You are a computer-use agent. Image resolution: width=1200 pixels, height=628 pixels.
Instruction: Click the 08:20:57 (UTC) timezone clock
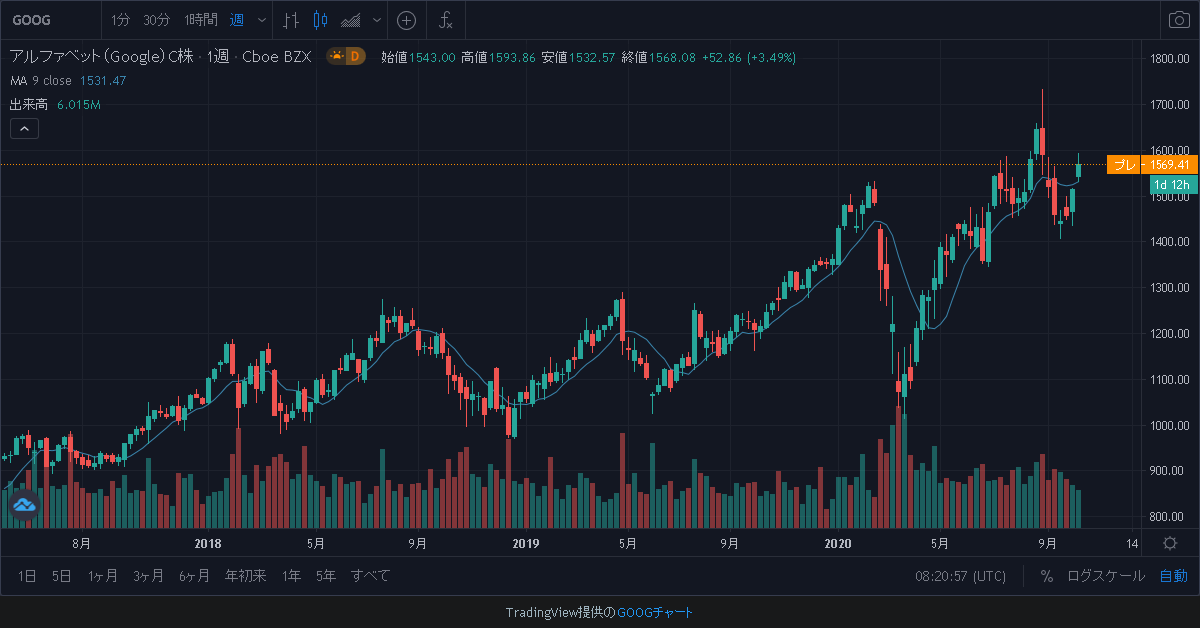click(961, 576)
